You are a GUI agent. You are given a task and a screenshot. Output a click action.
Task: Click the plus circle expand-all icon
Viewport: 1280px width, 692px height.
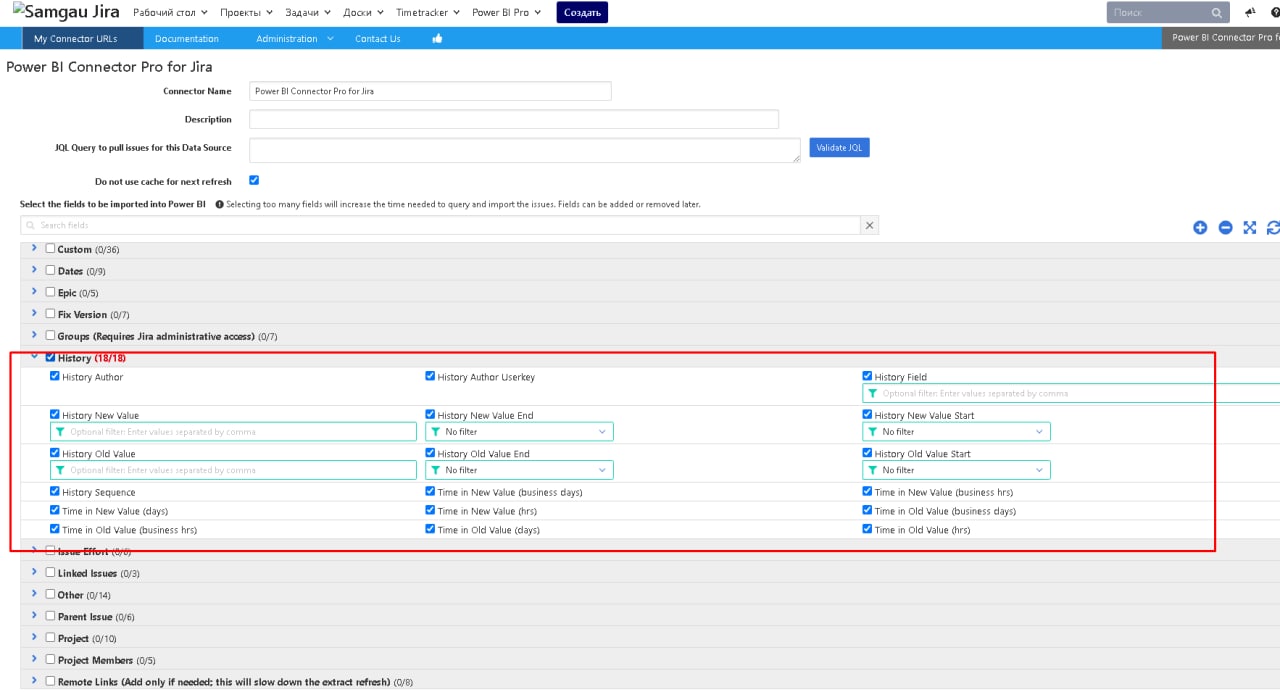coord(1200,227)
